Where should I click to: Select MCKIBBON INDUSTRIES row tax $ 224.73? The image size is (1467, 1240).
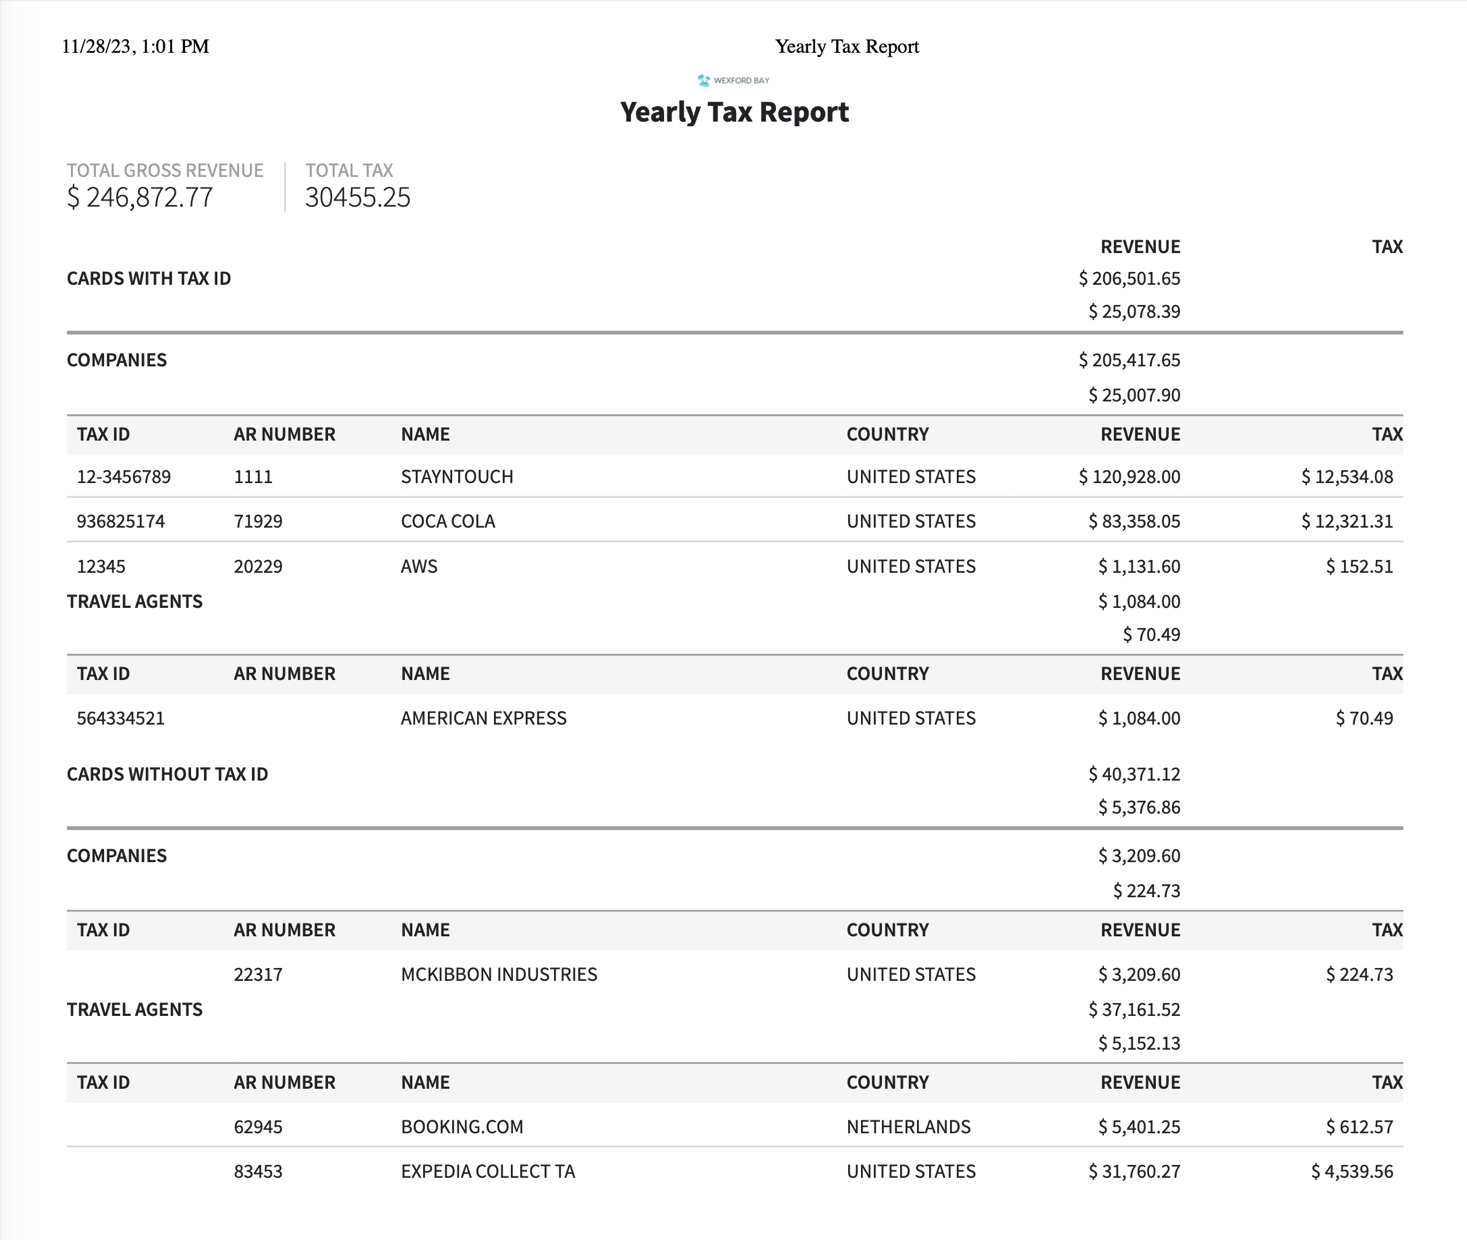(1359, 974)
